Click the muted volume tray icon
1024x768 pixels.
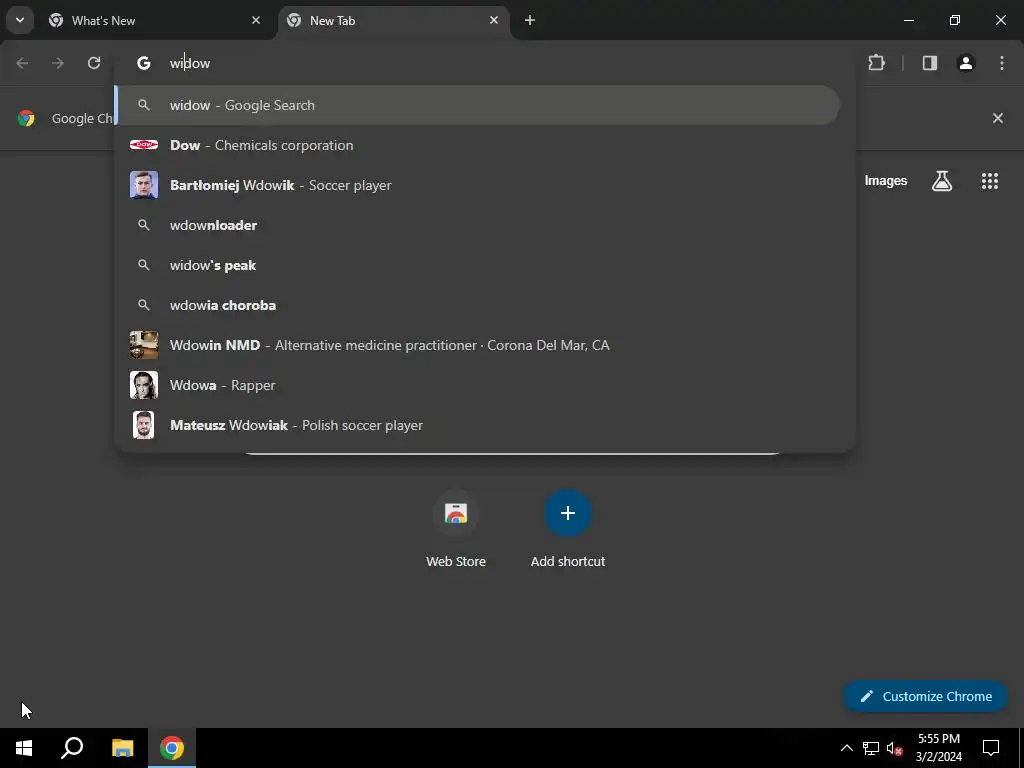click(895, 748)
